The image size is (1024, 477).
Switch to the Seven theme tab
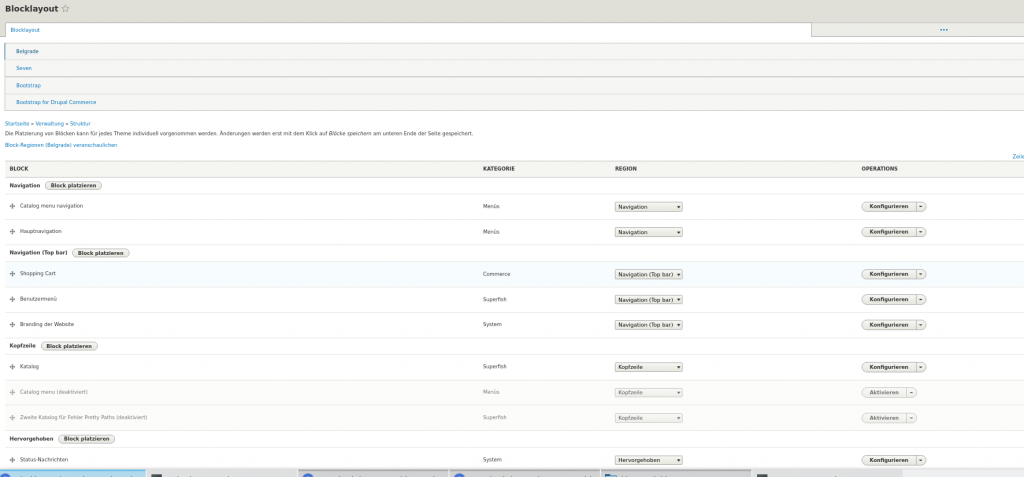(x=24, y=68)
